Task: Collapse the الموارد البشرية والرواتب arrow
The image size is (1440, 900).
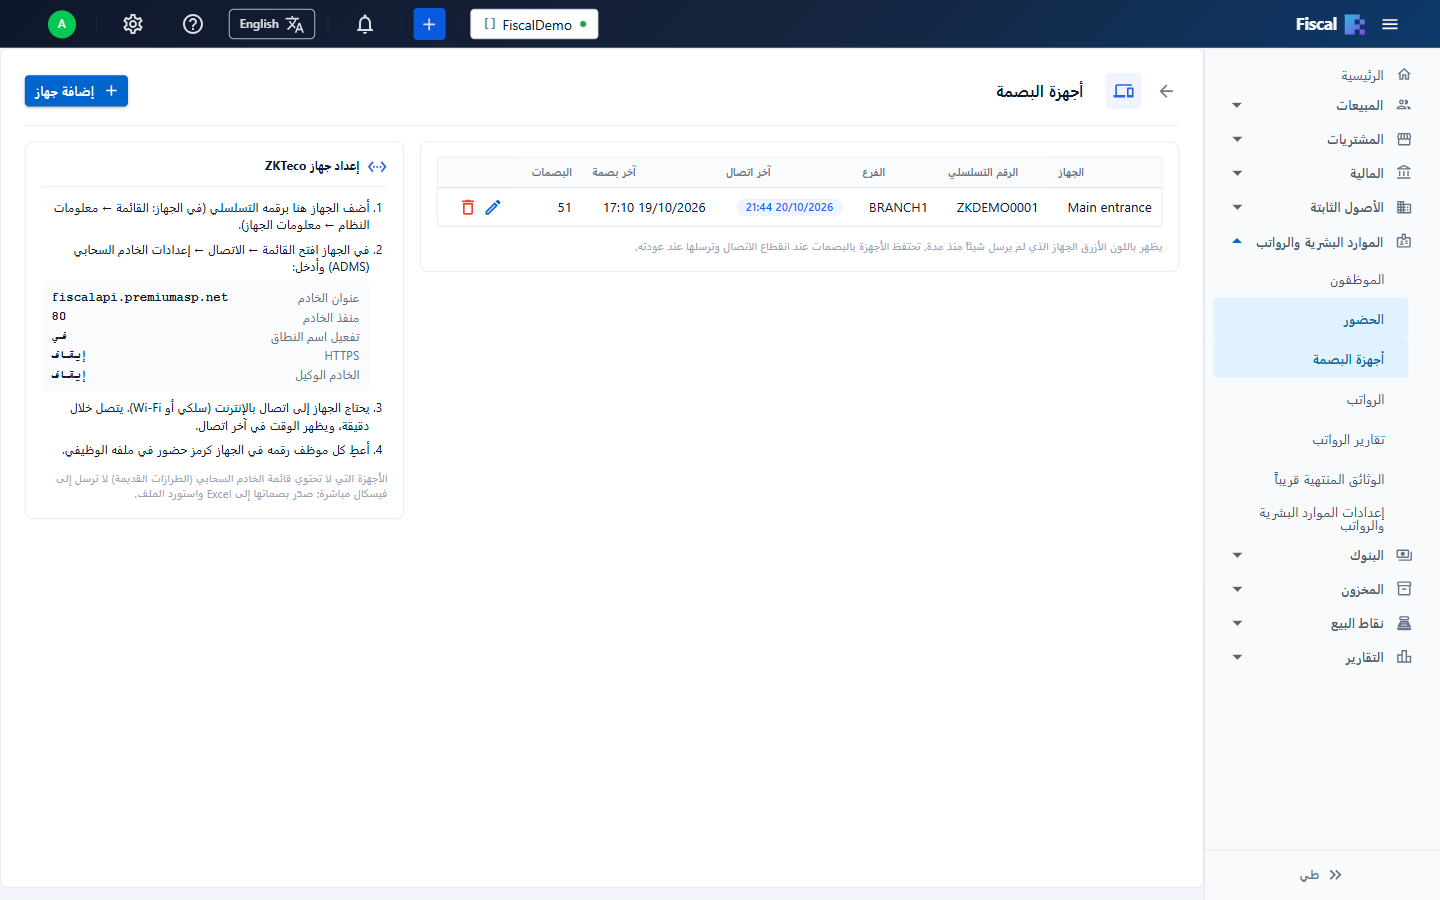Action: [x=1237, y=241]
